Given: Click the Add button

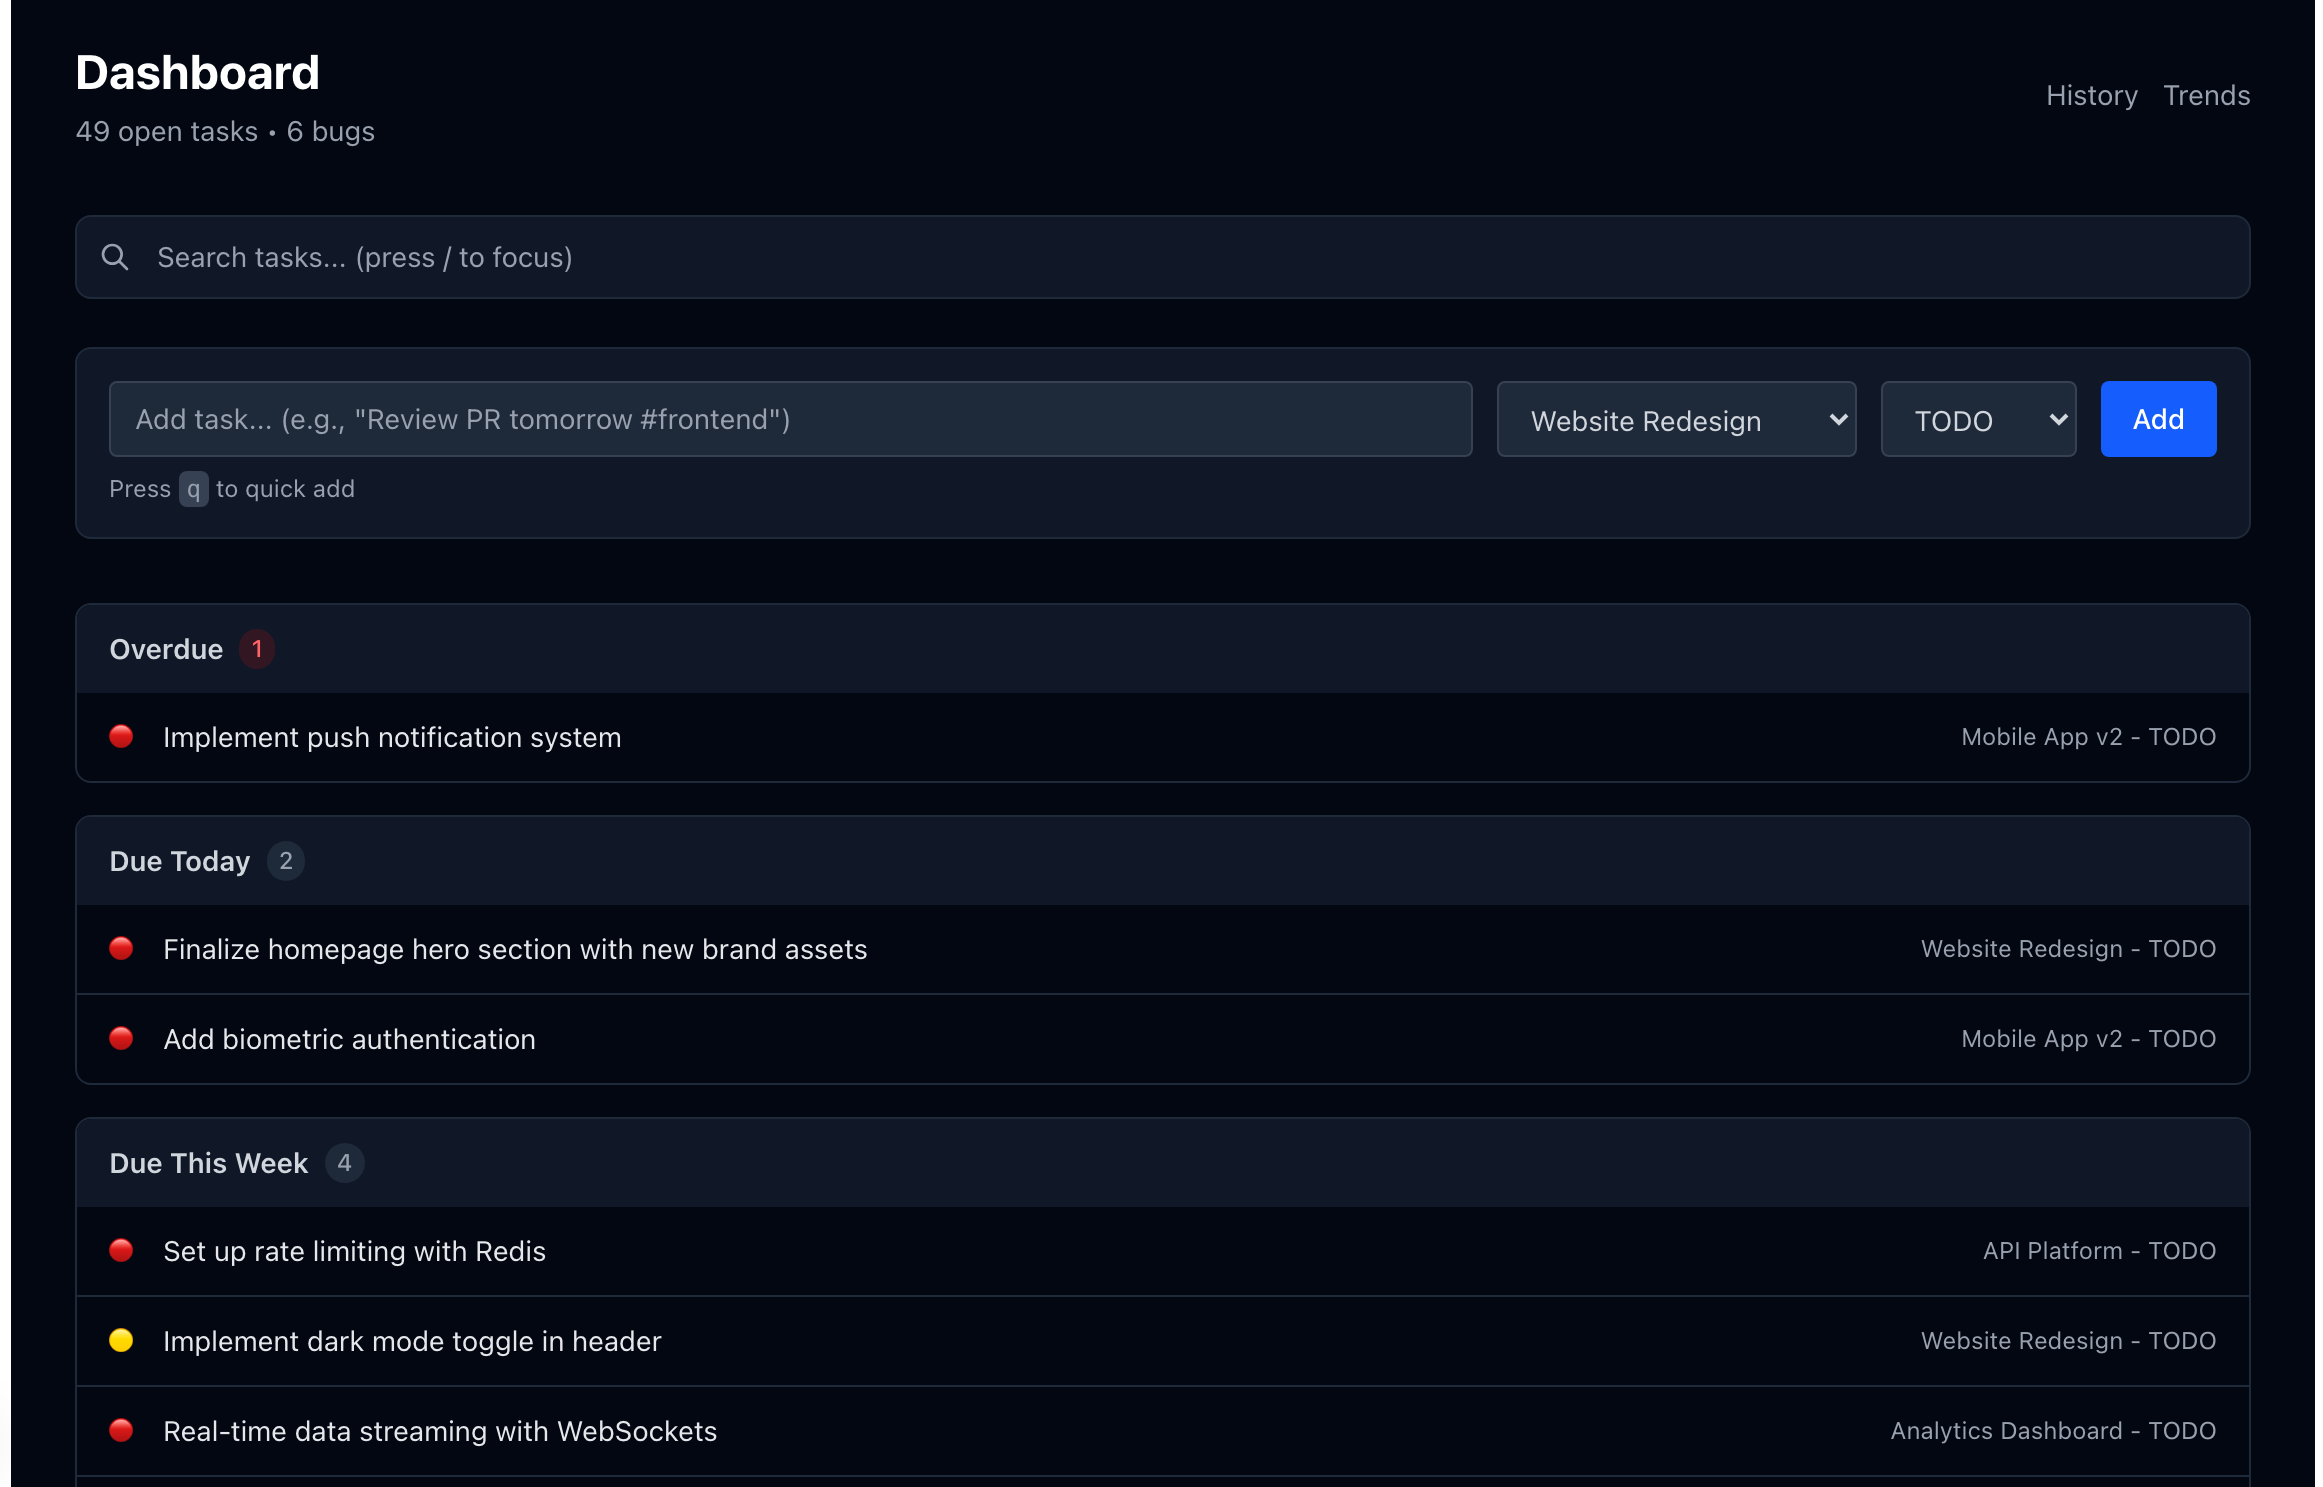Looking at the screenshot, I should [x=2158, y=419].
